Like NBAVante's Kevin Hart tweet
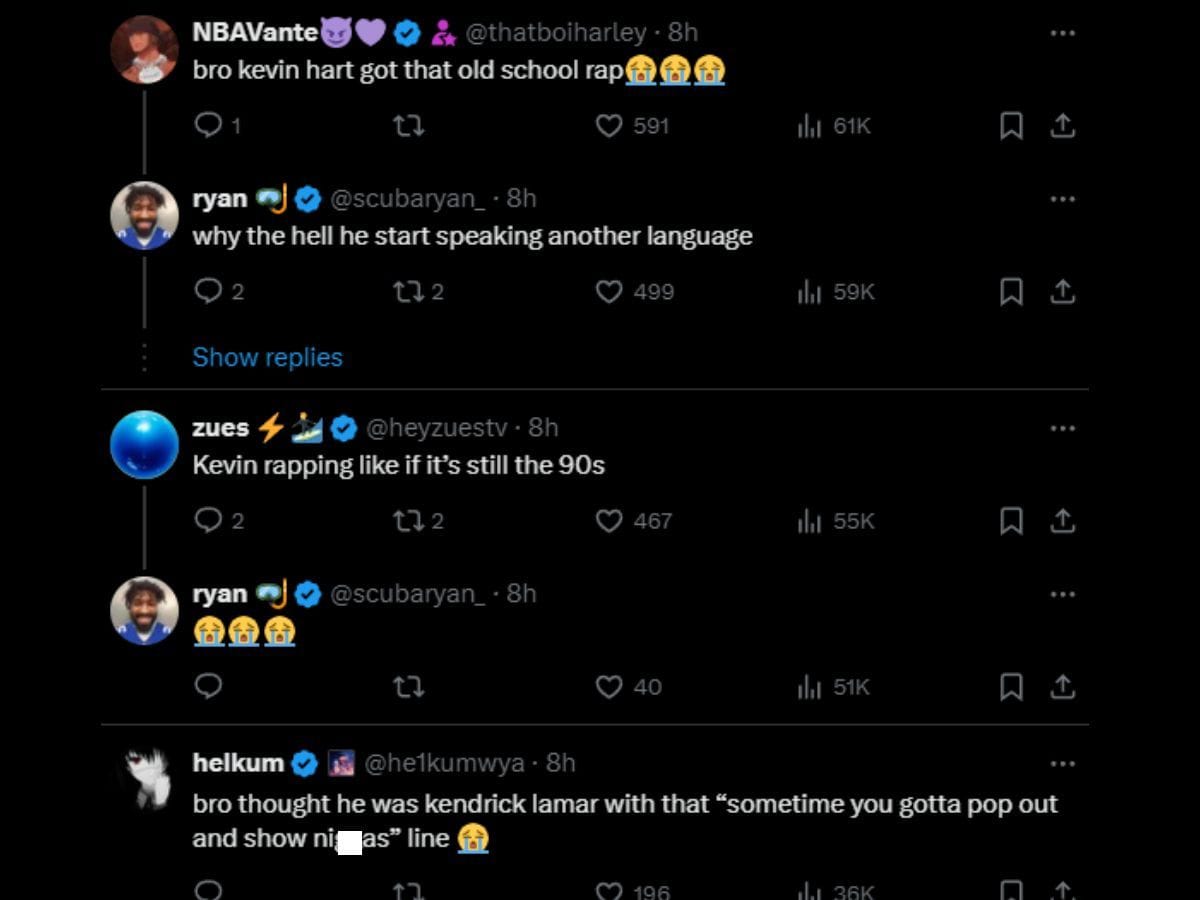This screenshot has height=900, width=1200. click(x=610, y=126)
